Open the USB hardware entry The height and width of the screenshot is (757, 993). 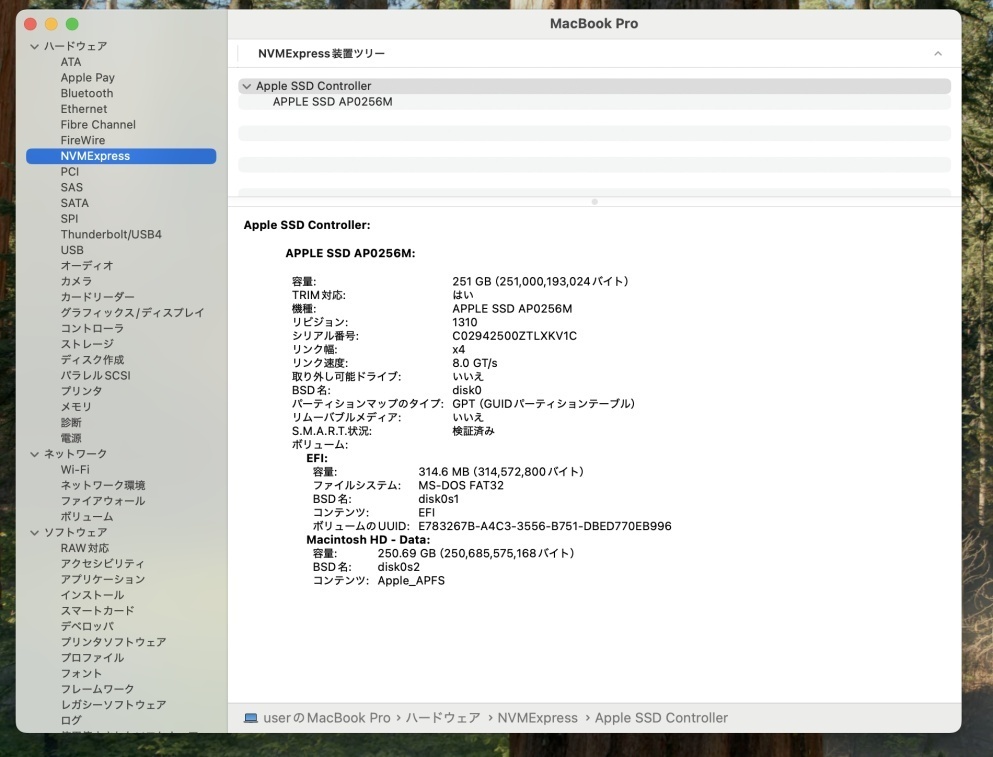point(72,250)
